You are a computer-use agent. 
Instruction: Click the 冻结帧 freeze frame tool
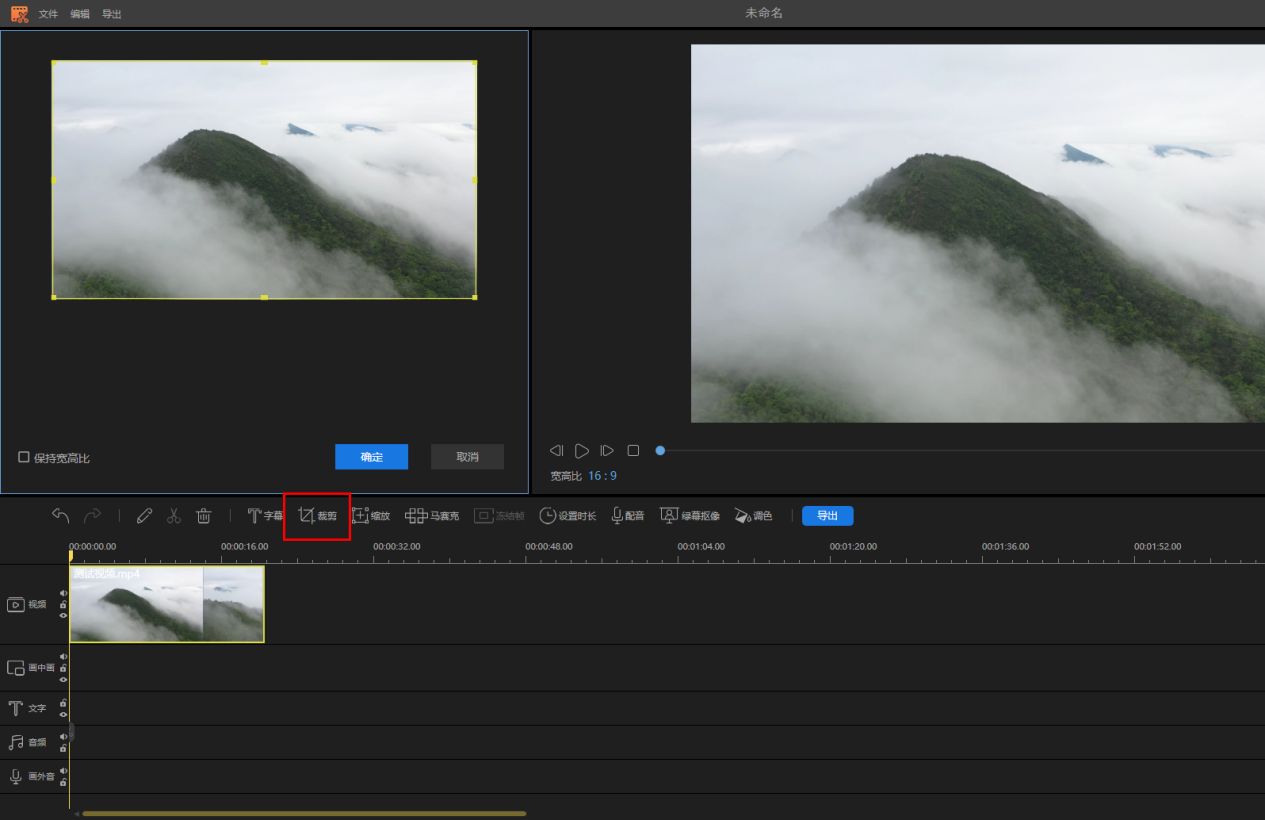click(x=499, y=516)
